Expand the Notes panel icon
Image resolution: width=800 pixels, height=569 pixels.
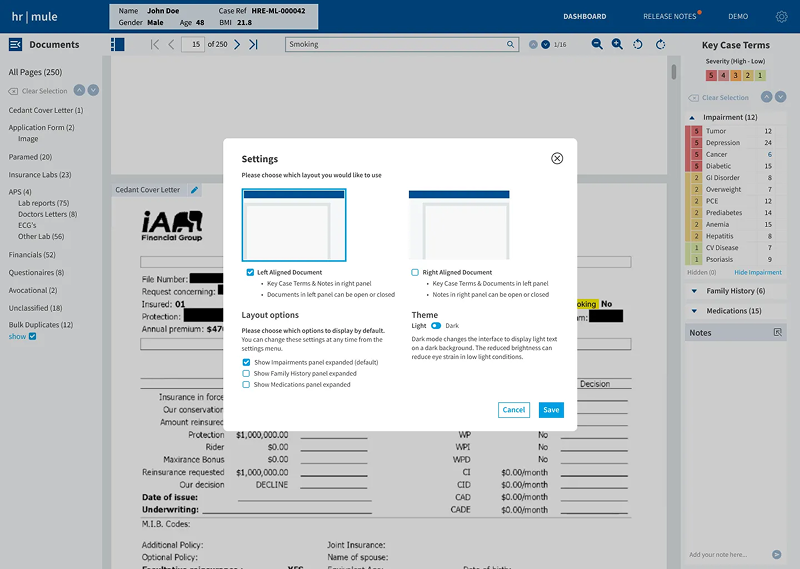pyautogui.click(x=778, y=332)
